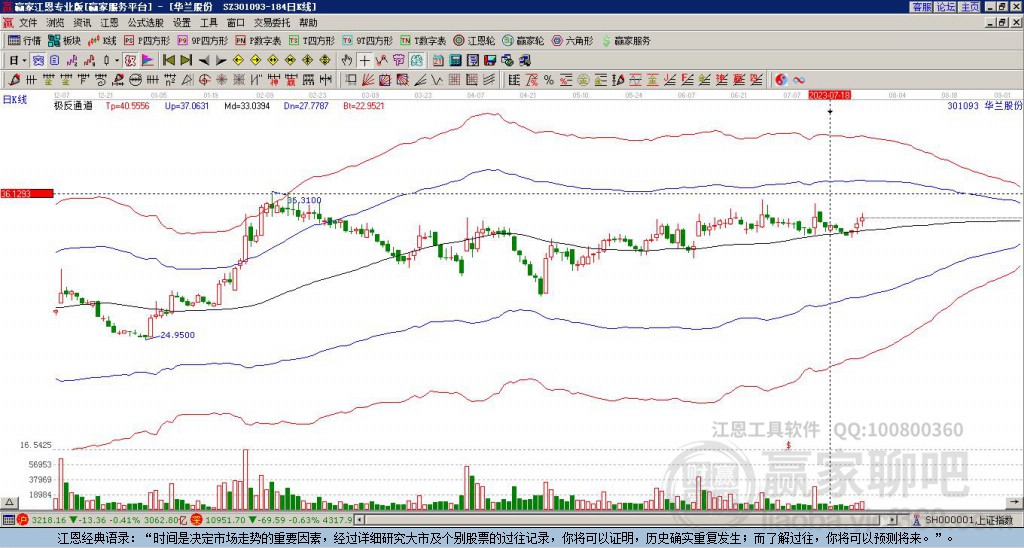1024x548 pixels.
Task: Click the 论坛 forum link
Action: pos(945,7)
